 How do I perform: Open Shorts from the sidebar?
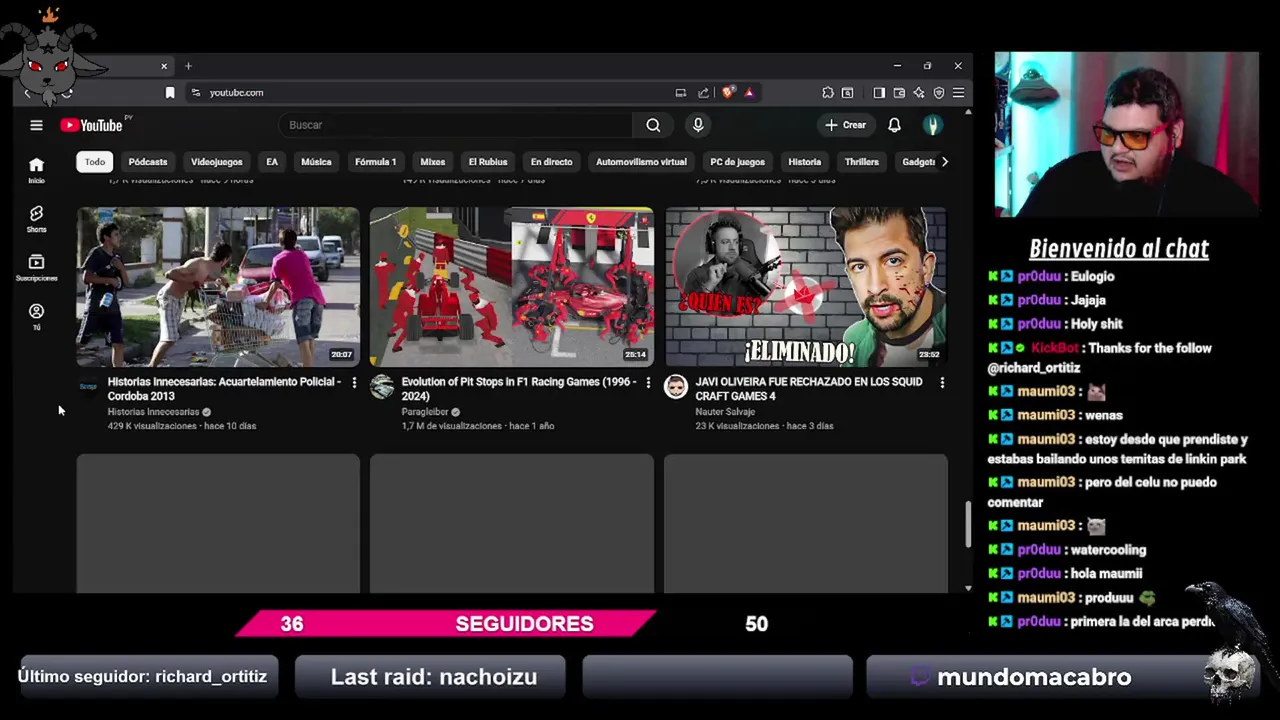click(x=36, y=219)
